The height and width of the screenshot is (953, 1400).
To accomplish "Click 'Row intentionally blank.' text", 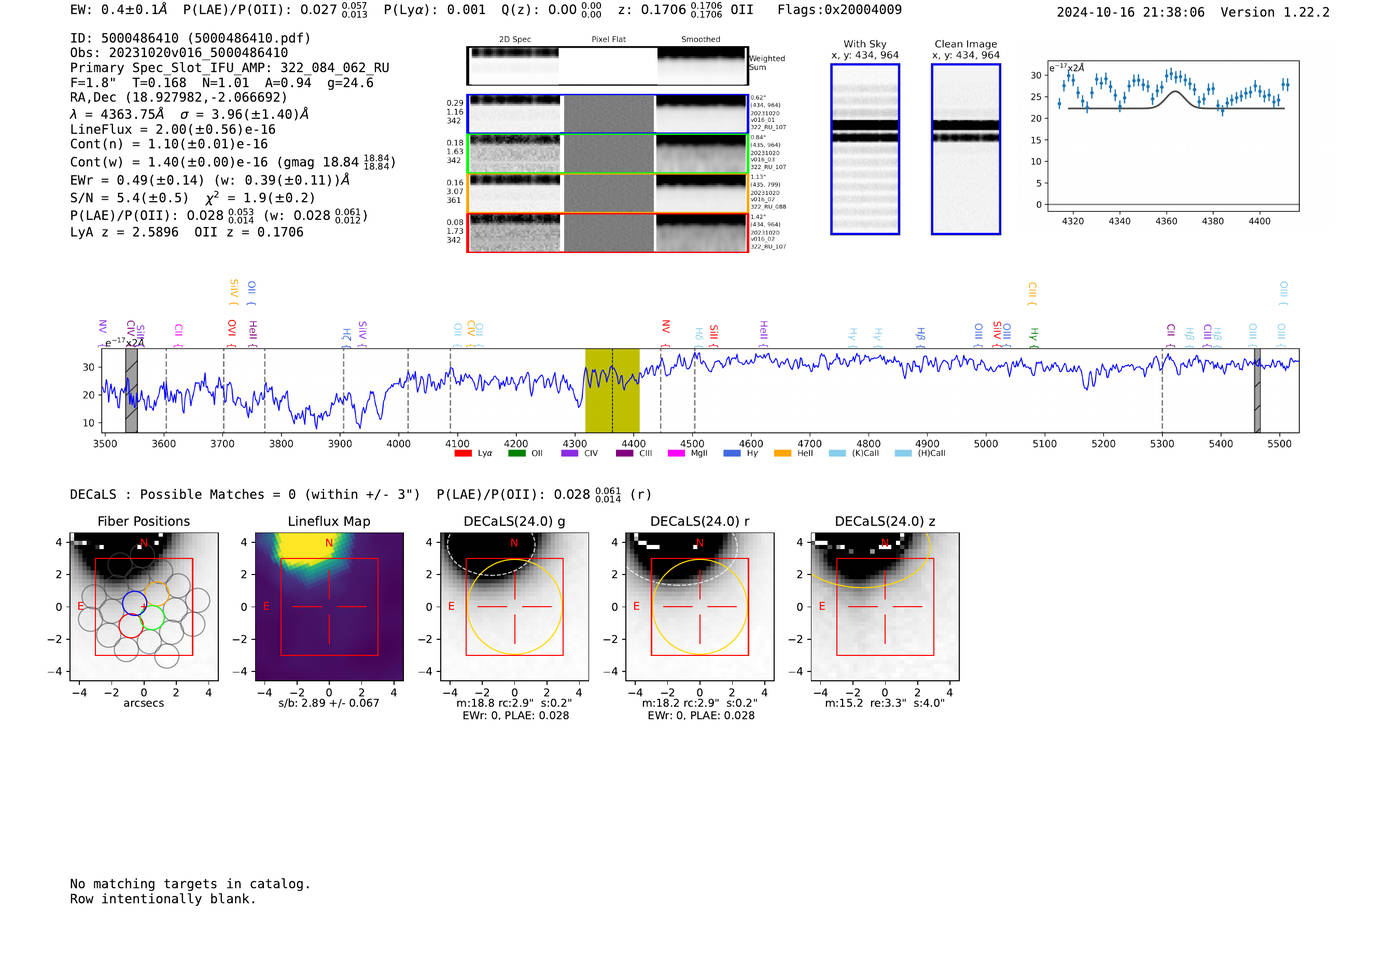I will pyautogui.click(x=163, y=899).
